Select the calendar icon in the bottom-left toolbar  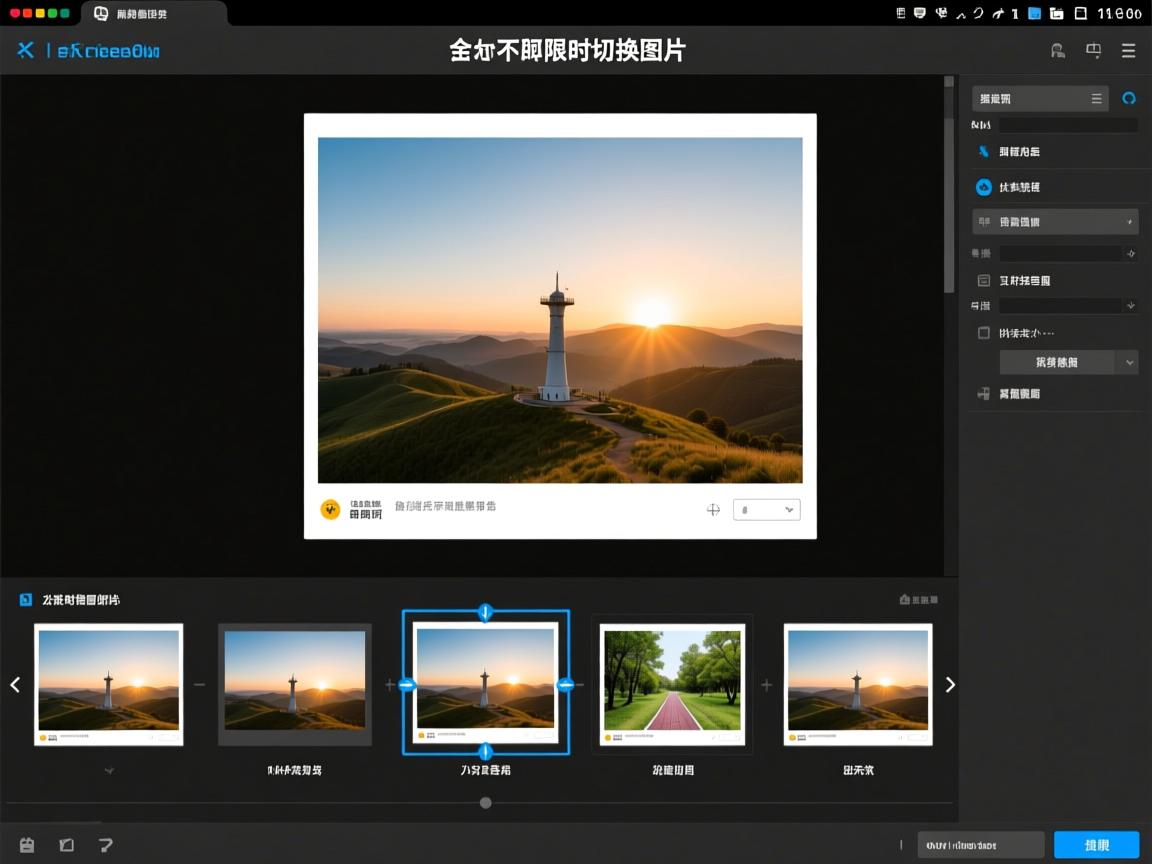point(25,845)
